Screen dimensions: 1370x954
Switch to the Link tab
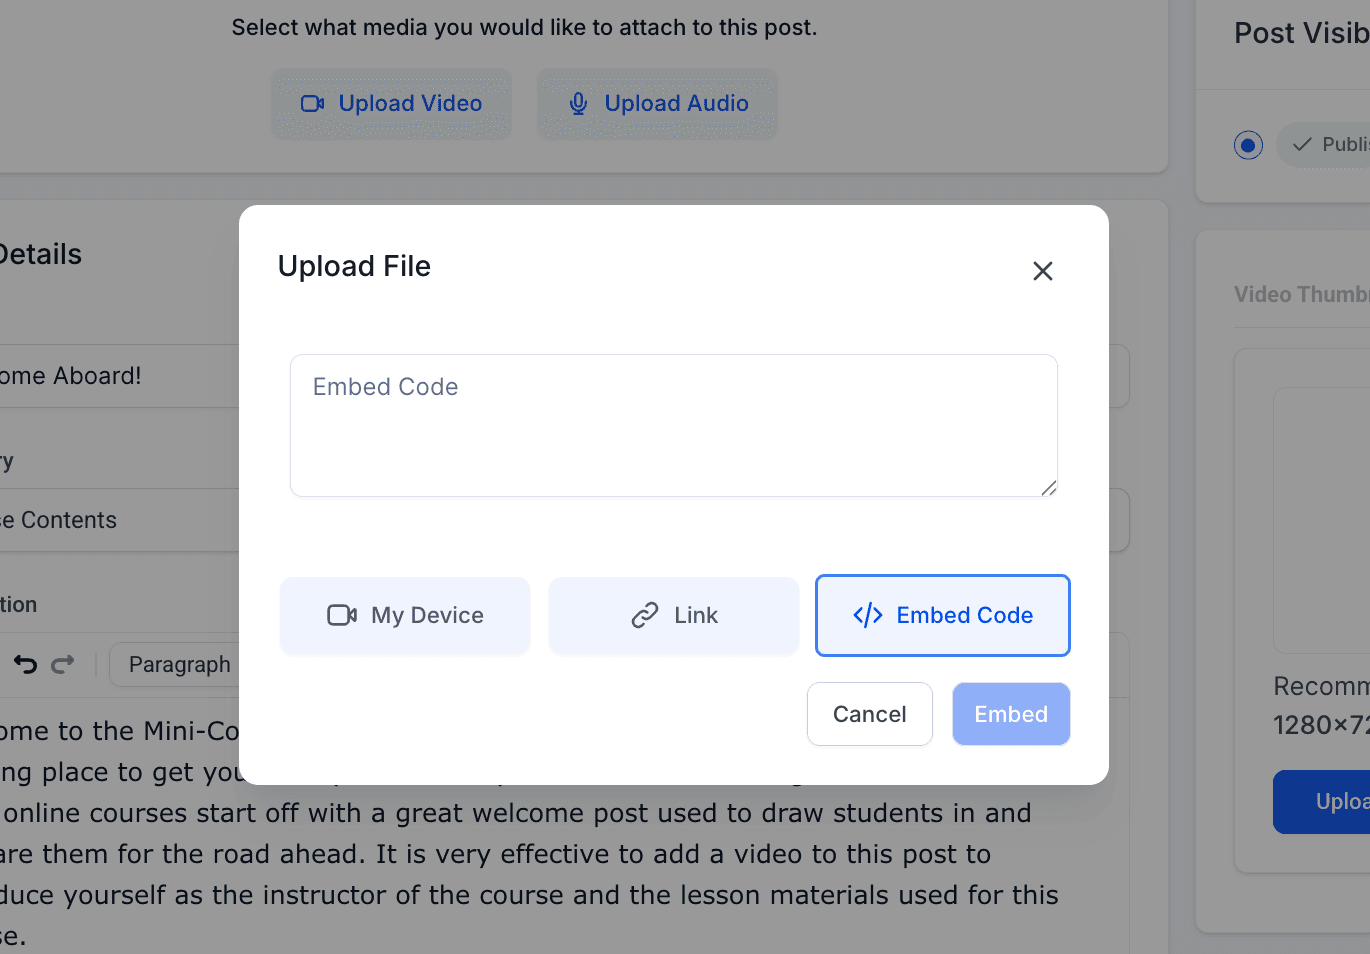(x=674, y=615)
